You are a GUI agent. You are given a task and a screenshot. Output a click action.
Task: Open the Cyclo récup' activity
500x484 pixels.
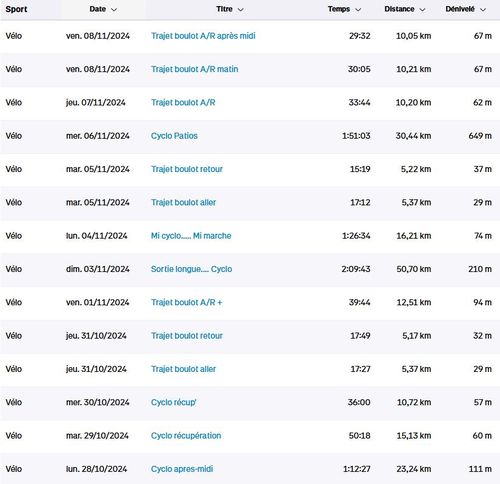click(173, 402)
